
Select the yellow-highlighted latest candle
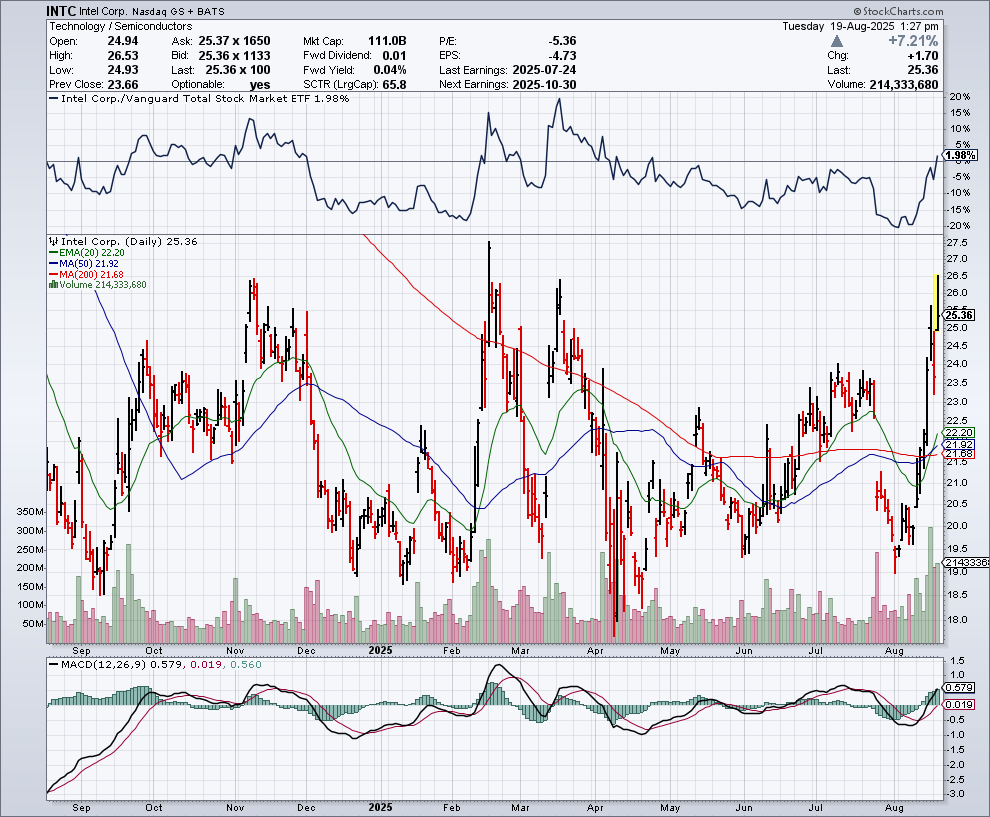pos(938,300)
